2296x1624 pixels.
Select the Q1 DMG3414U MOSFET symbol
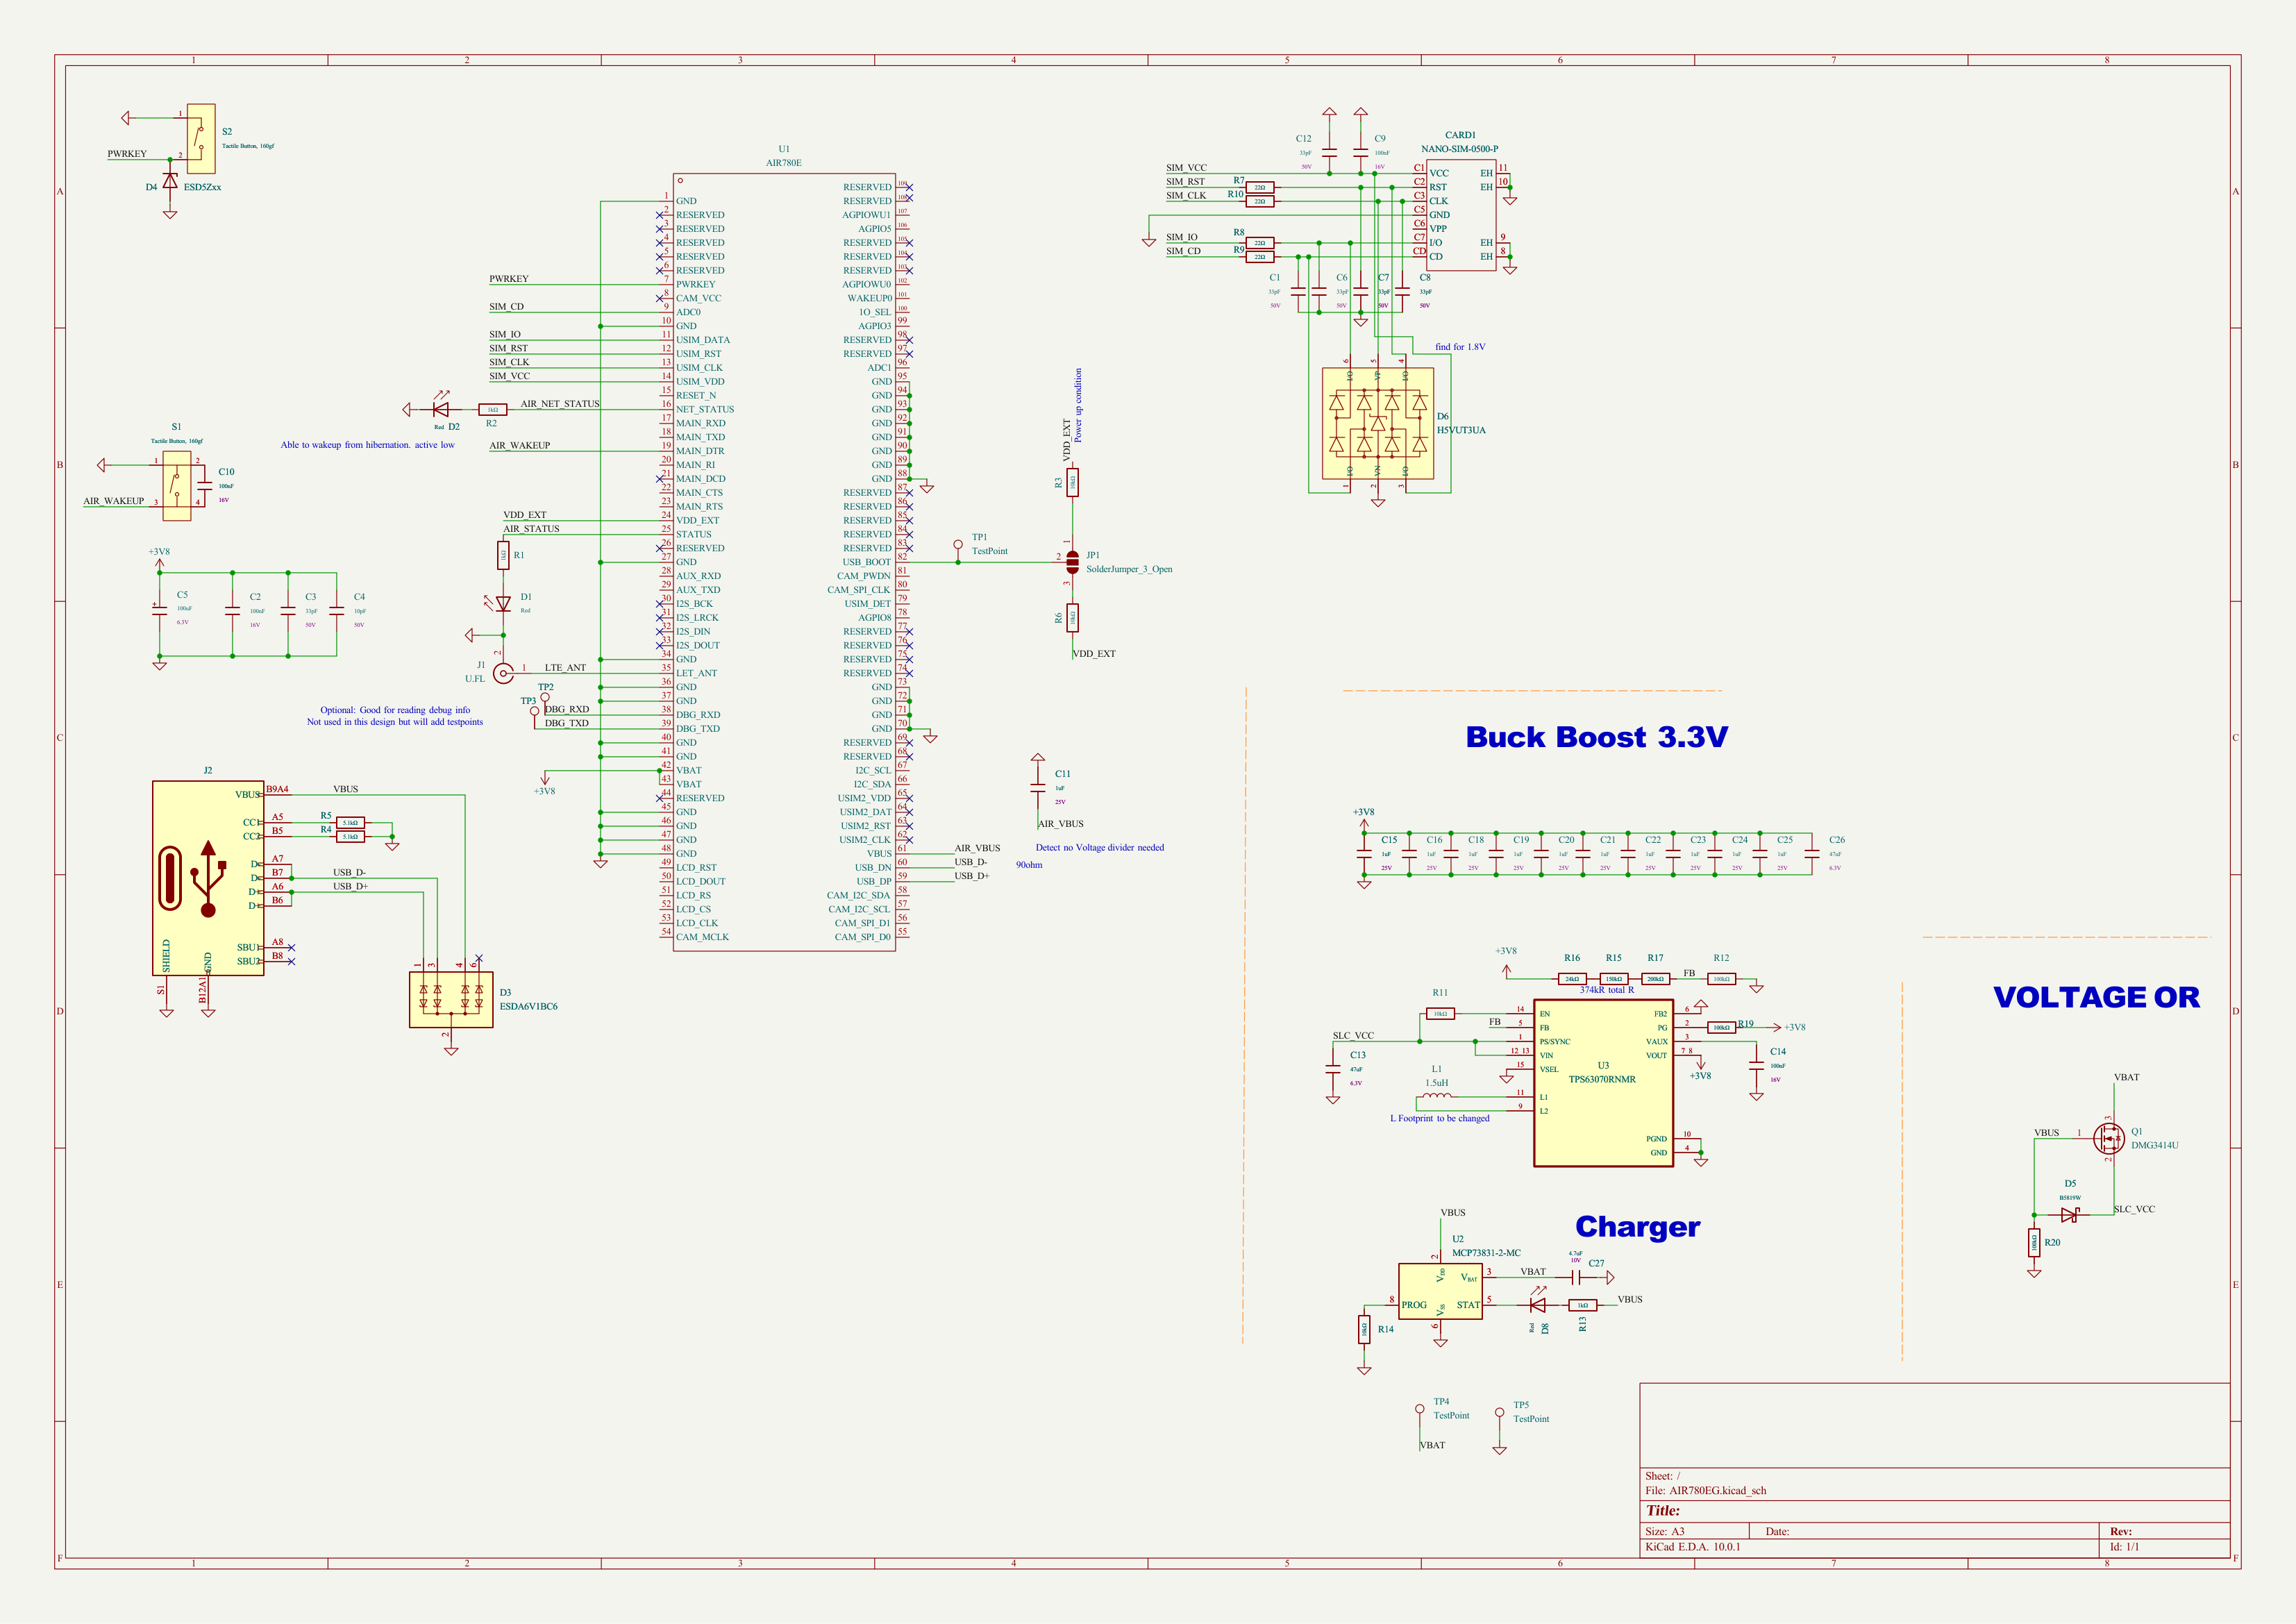point(2109,1138)
